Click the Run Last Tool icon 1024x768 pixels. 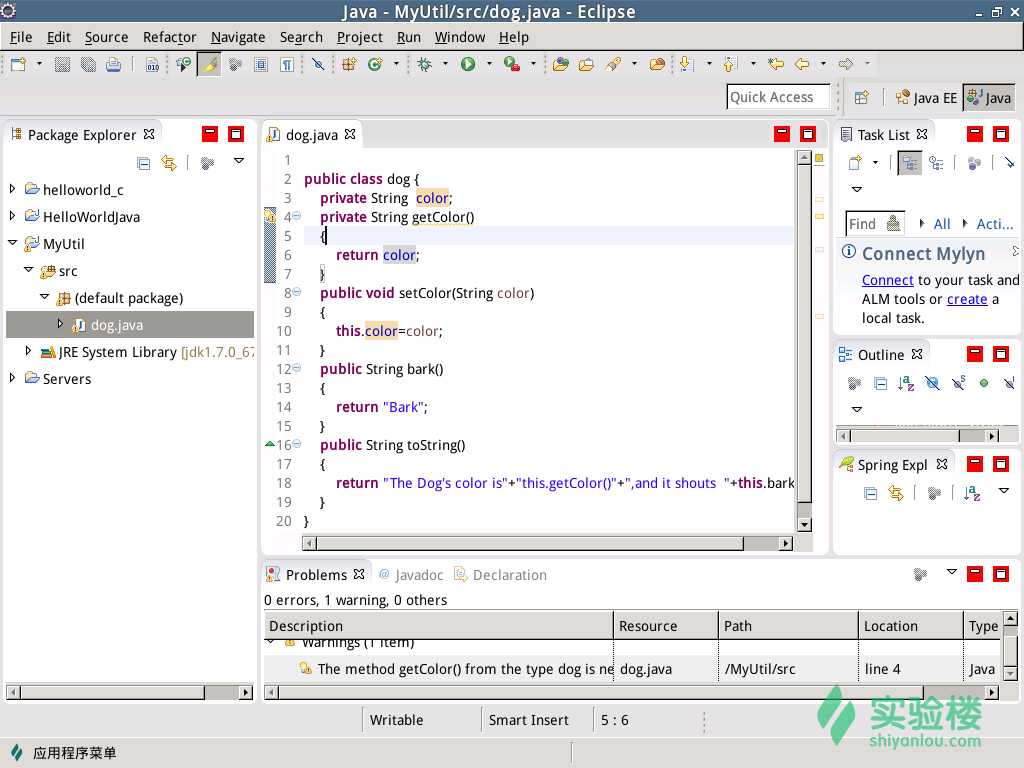point(511,64)
